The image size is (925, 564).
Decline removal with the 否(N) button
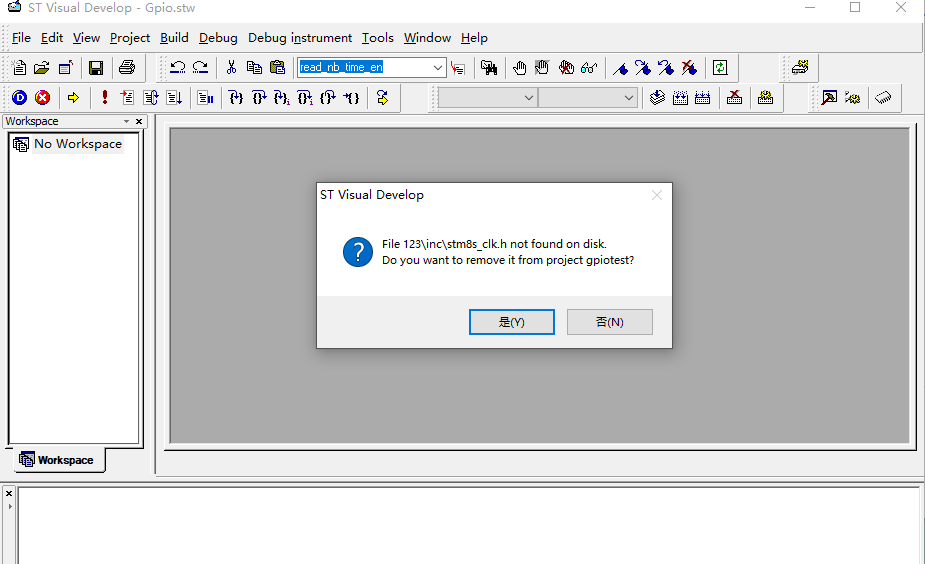609,322
